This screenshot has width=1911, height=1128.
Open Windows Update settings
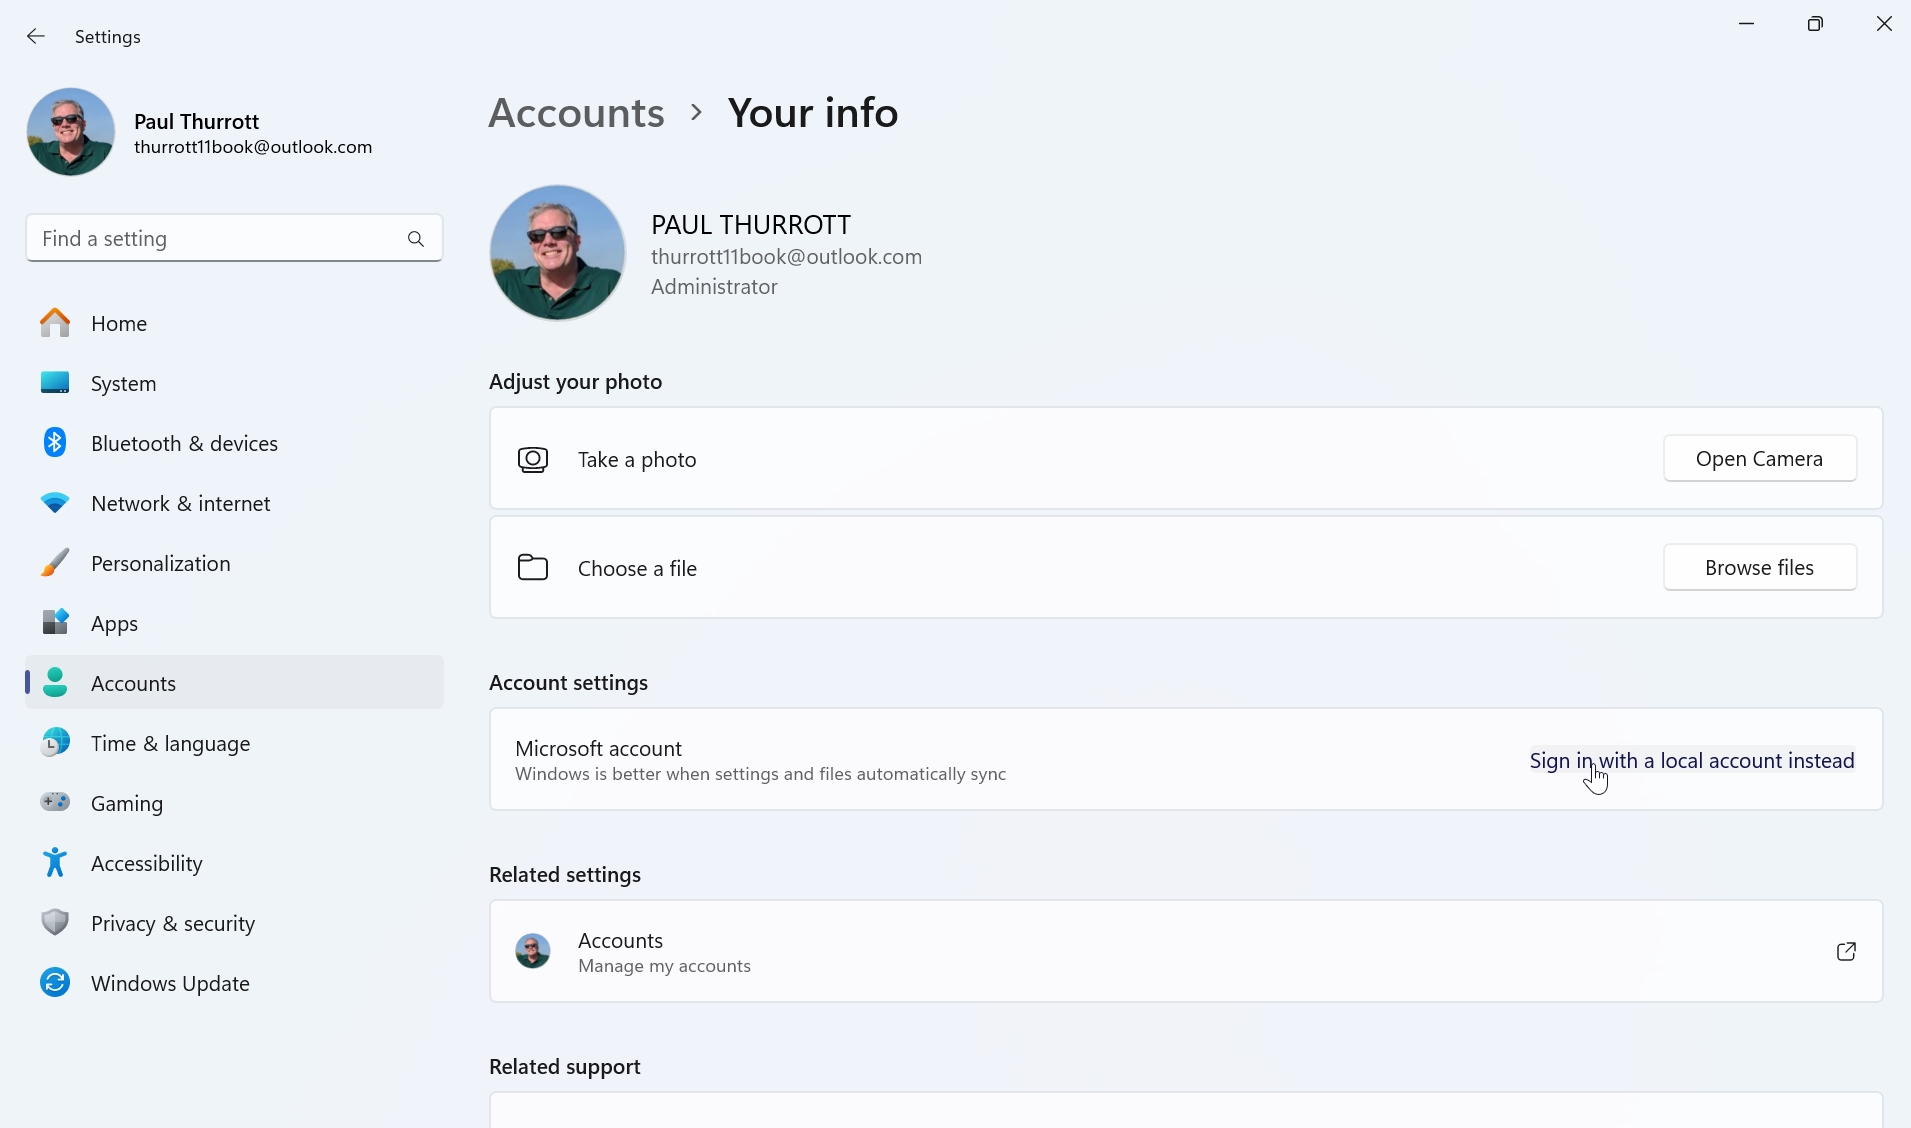(170, 983)
